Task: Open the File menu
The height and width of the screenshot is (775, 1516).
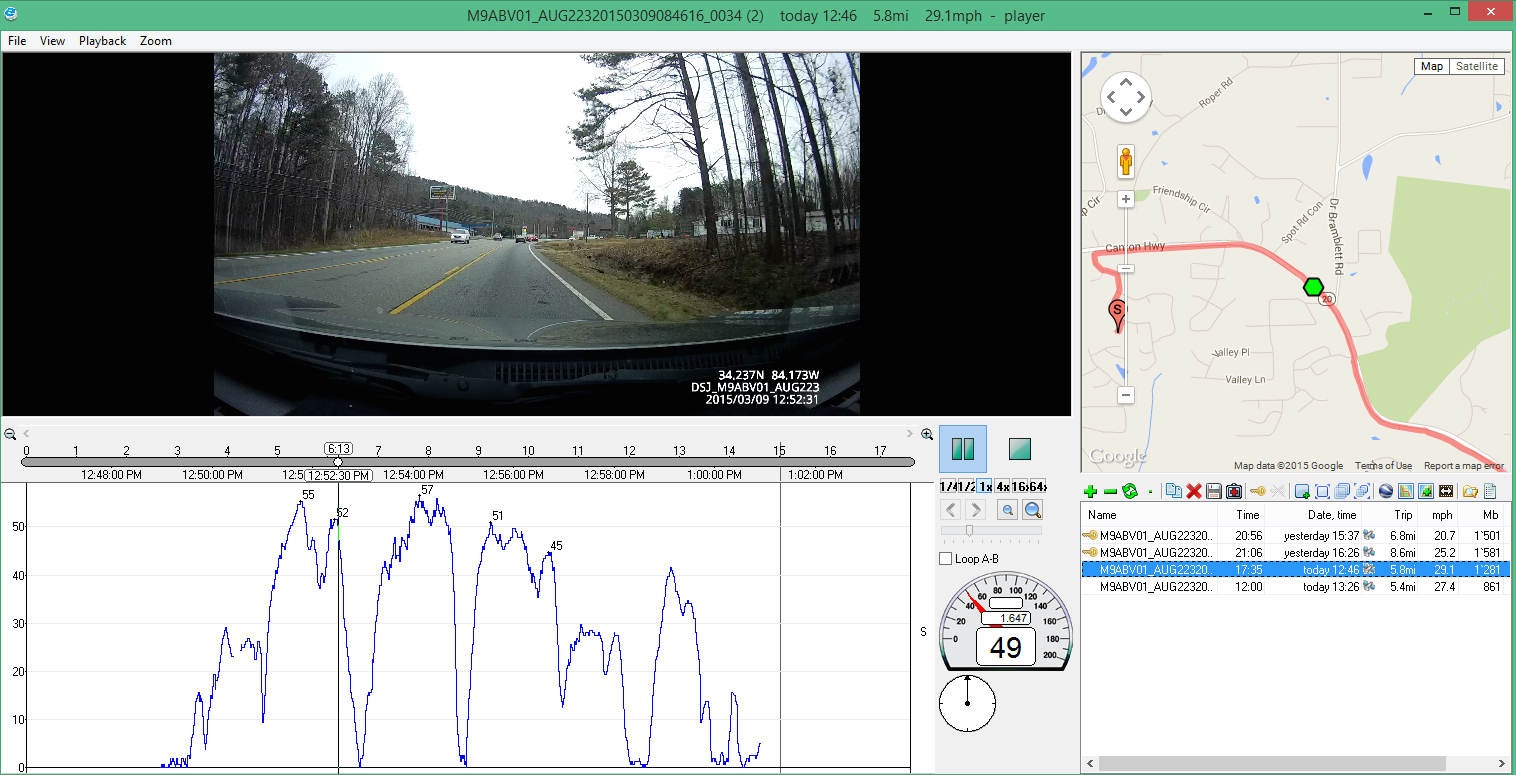Action: point(17,41)
